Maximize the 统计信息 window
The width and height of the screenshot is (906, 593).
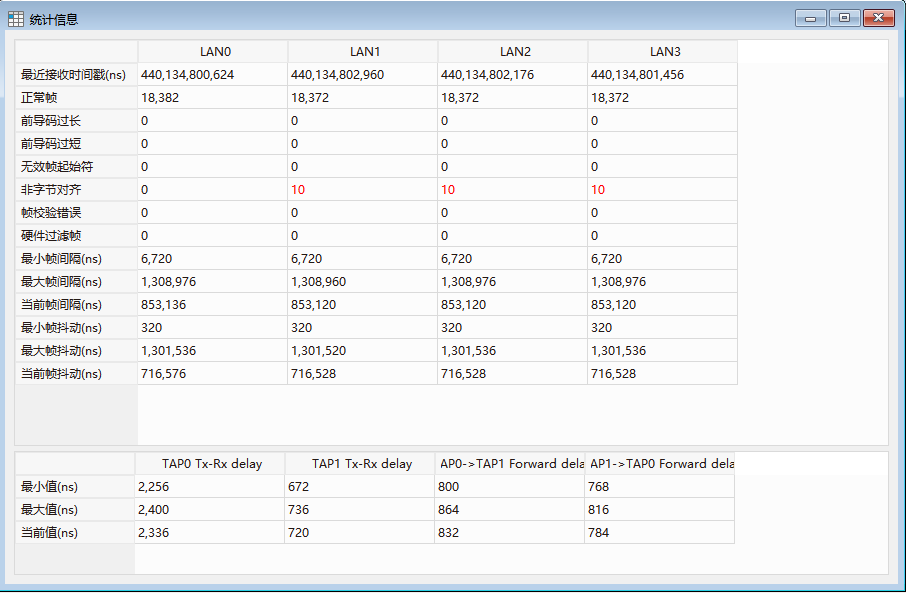click(844, 18)
